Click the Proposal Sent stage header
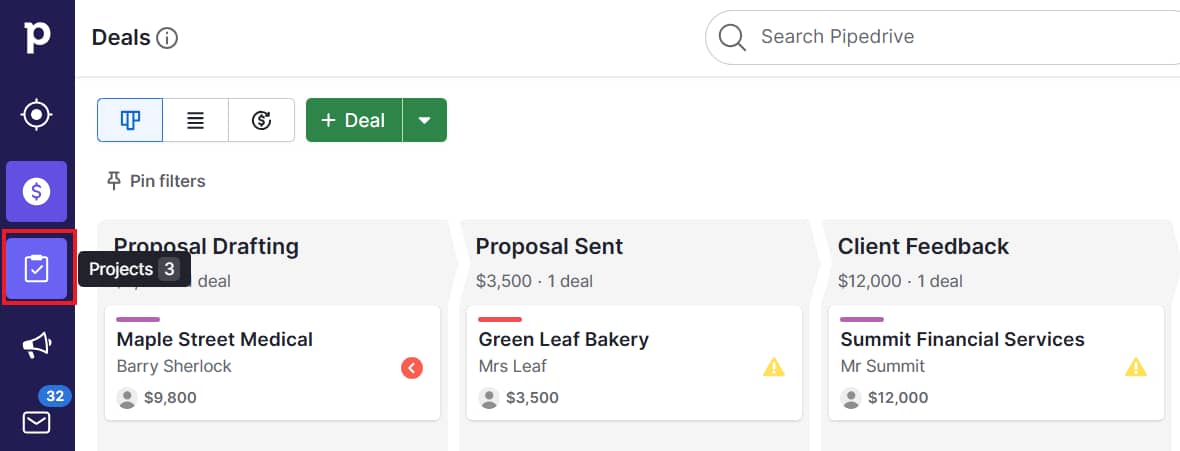Image resolution: width=1180 pixels, height=451 pixels. (549, 247)
